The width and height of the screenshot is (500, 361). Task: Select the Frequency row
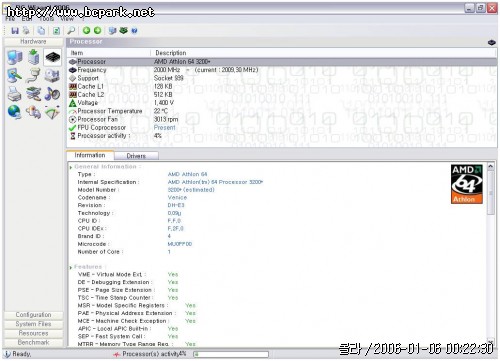[x=282, y=70]
